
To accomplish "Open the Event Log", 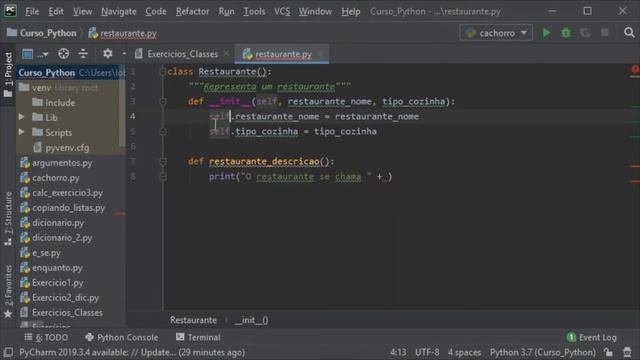I will point(592,338).
